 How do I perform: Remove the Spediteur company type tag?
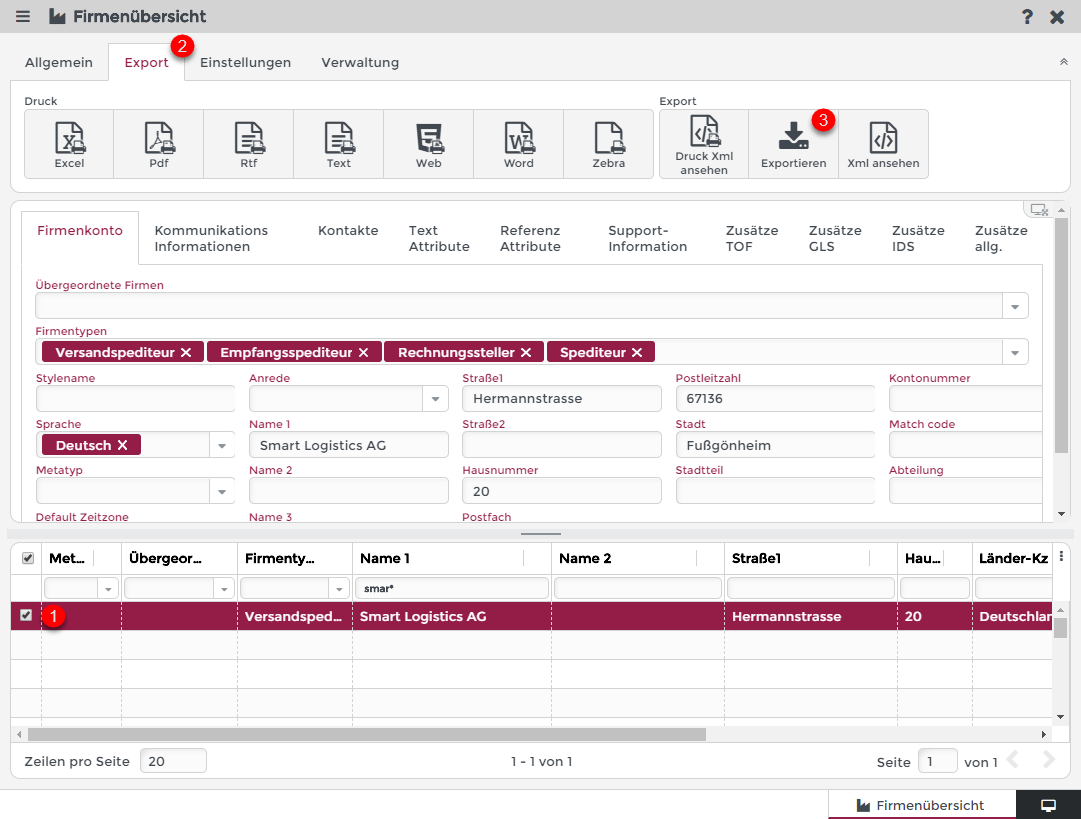[636, 352]
